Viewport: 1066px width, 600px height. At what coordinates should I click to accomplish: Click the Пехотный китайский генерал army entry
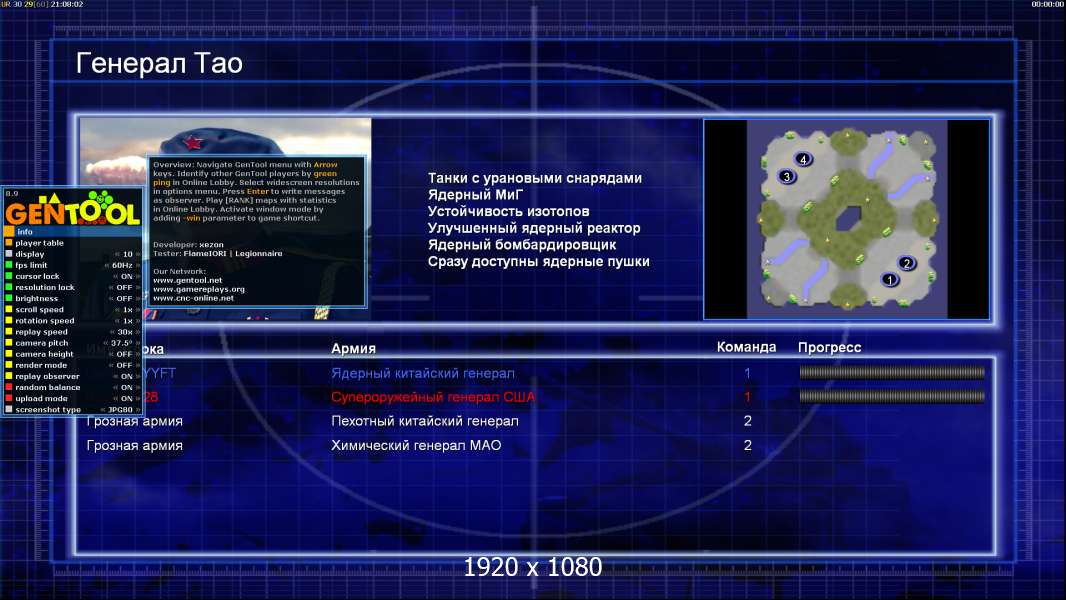click(425, 421)
